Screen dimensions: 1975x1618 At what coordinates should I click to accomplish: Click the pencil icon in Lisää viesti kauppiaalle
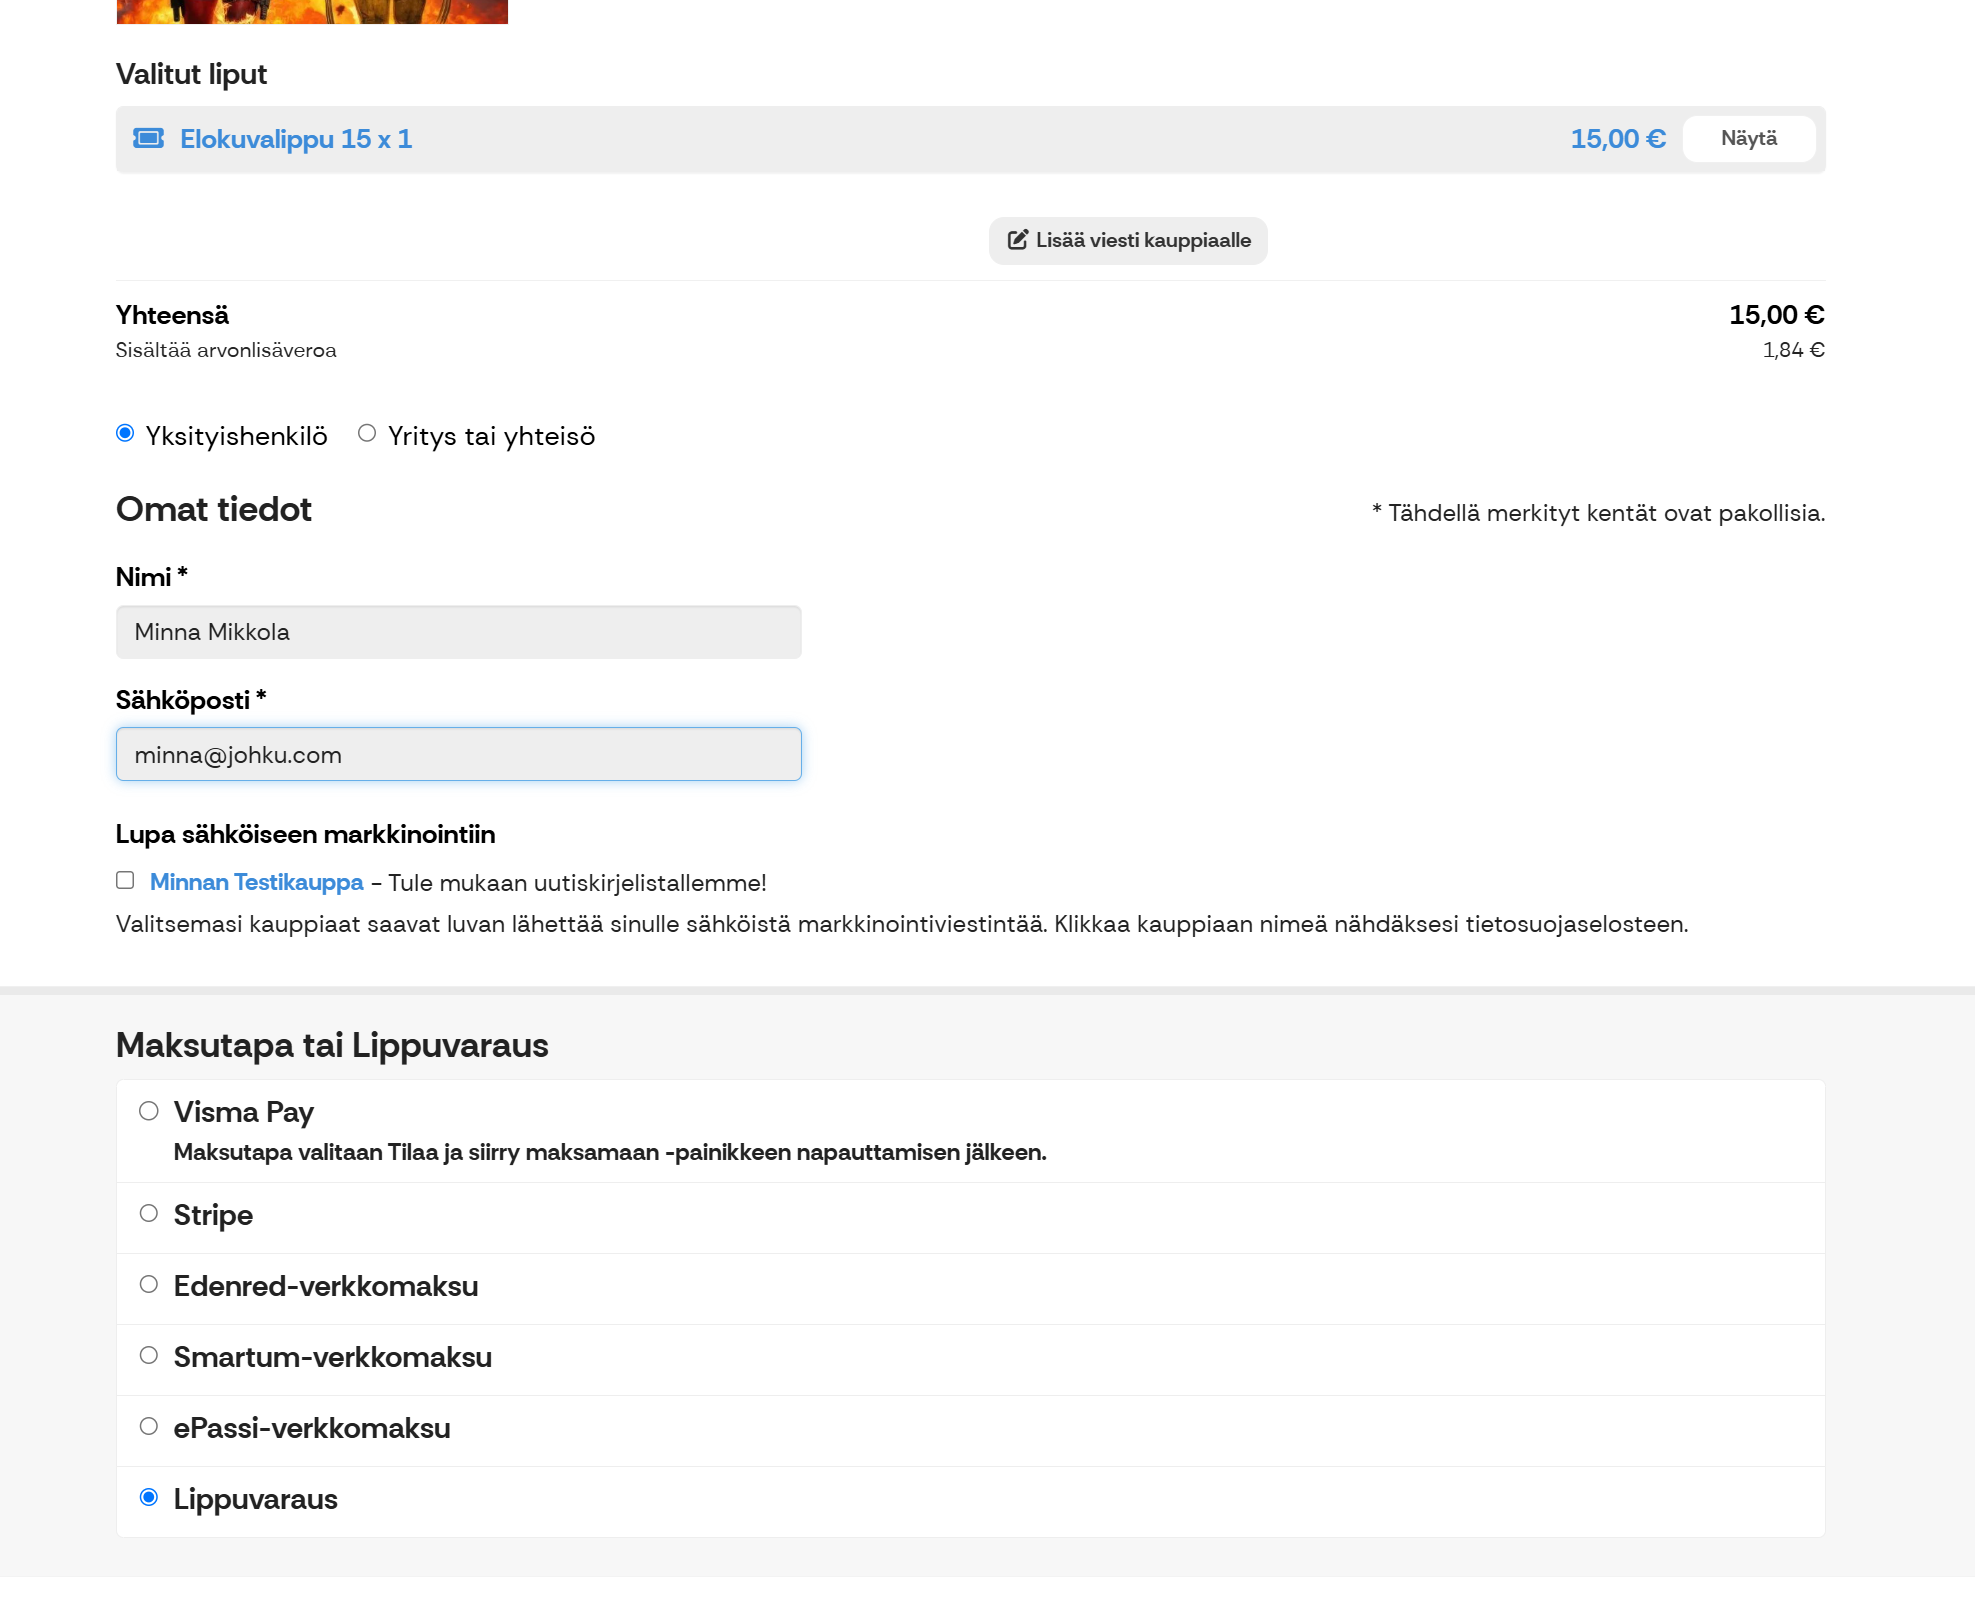click(x=1017, y=240)
